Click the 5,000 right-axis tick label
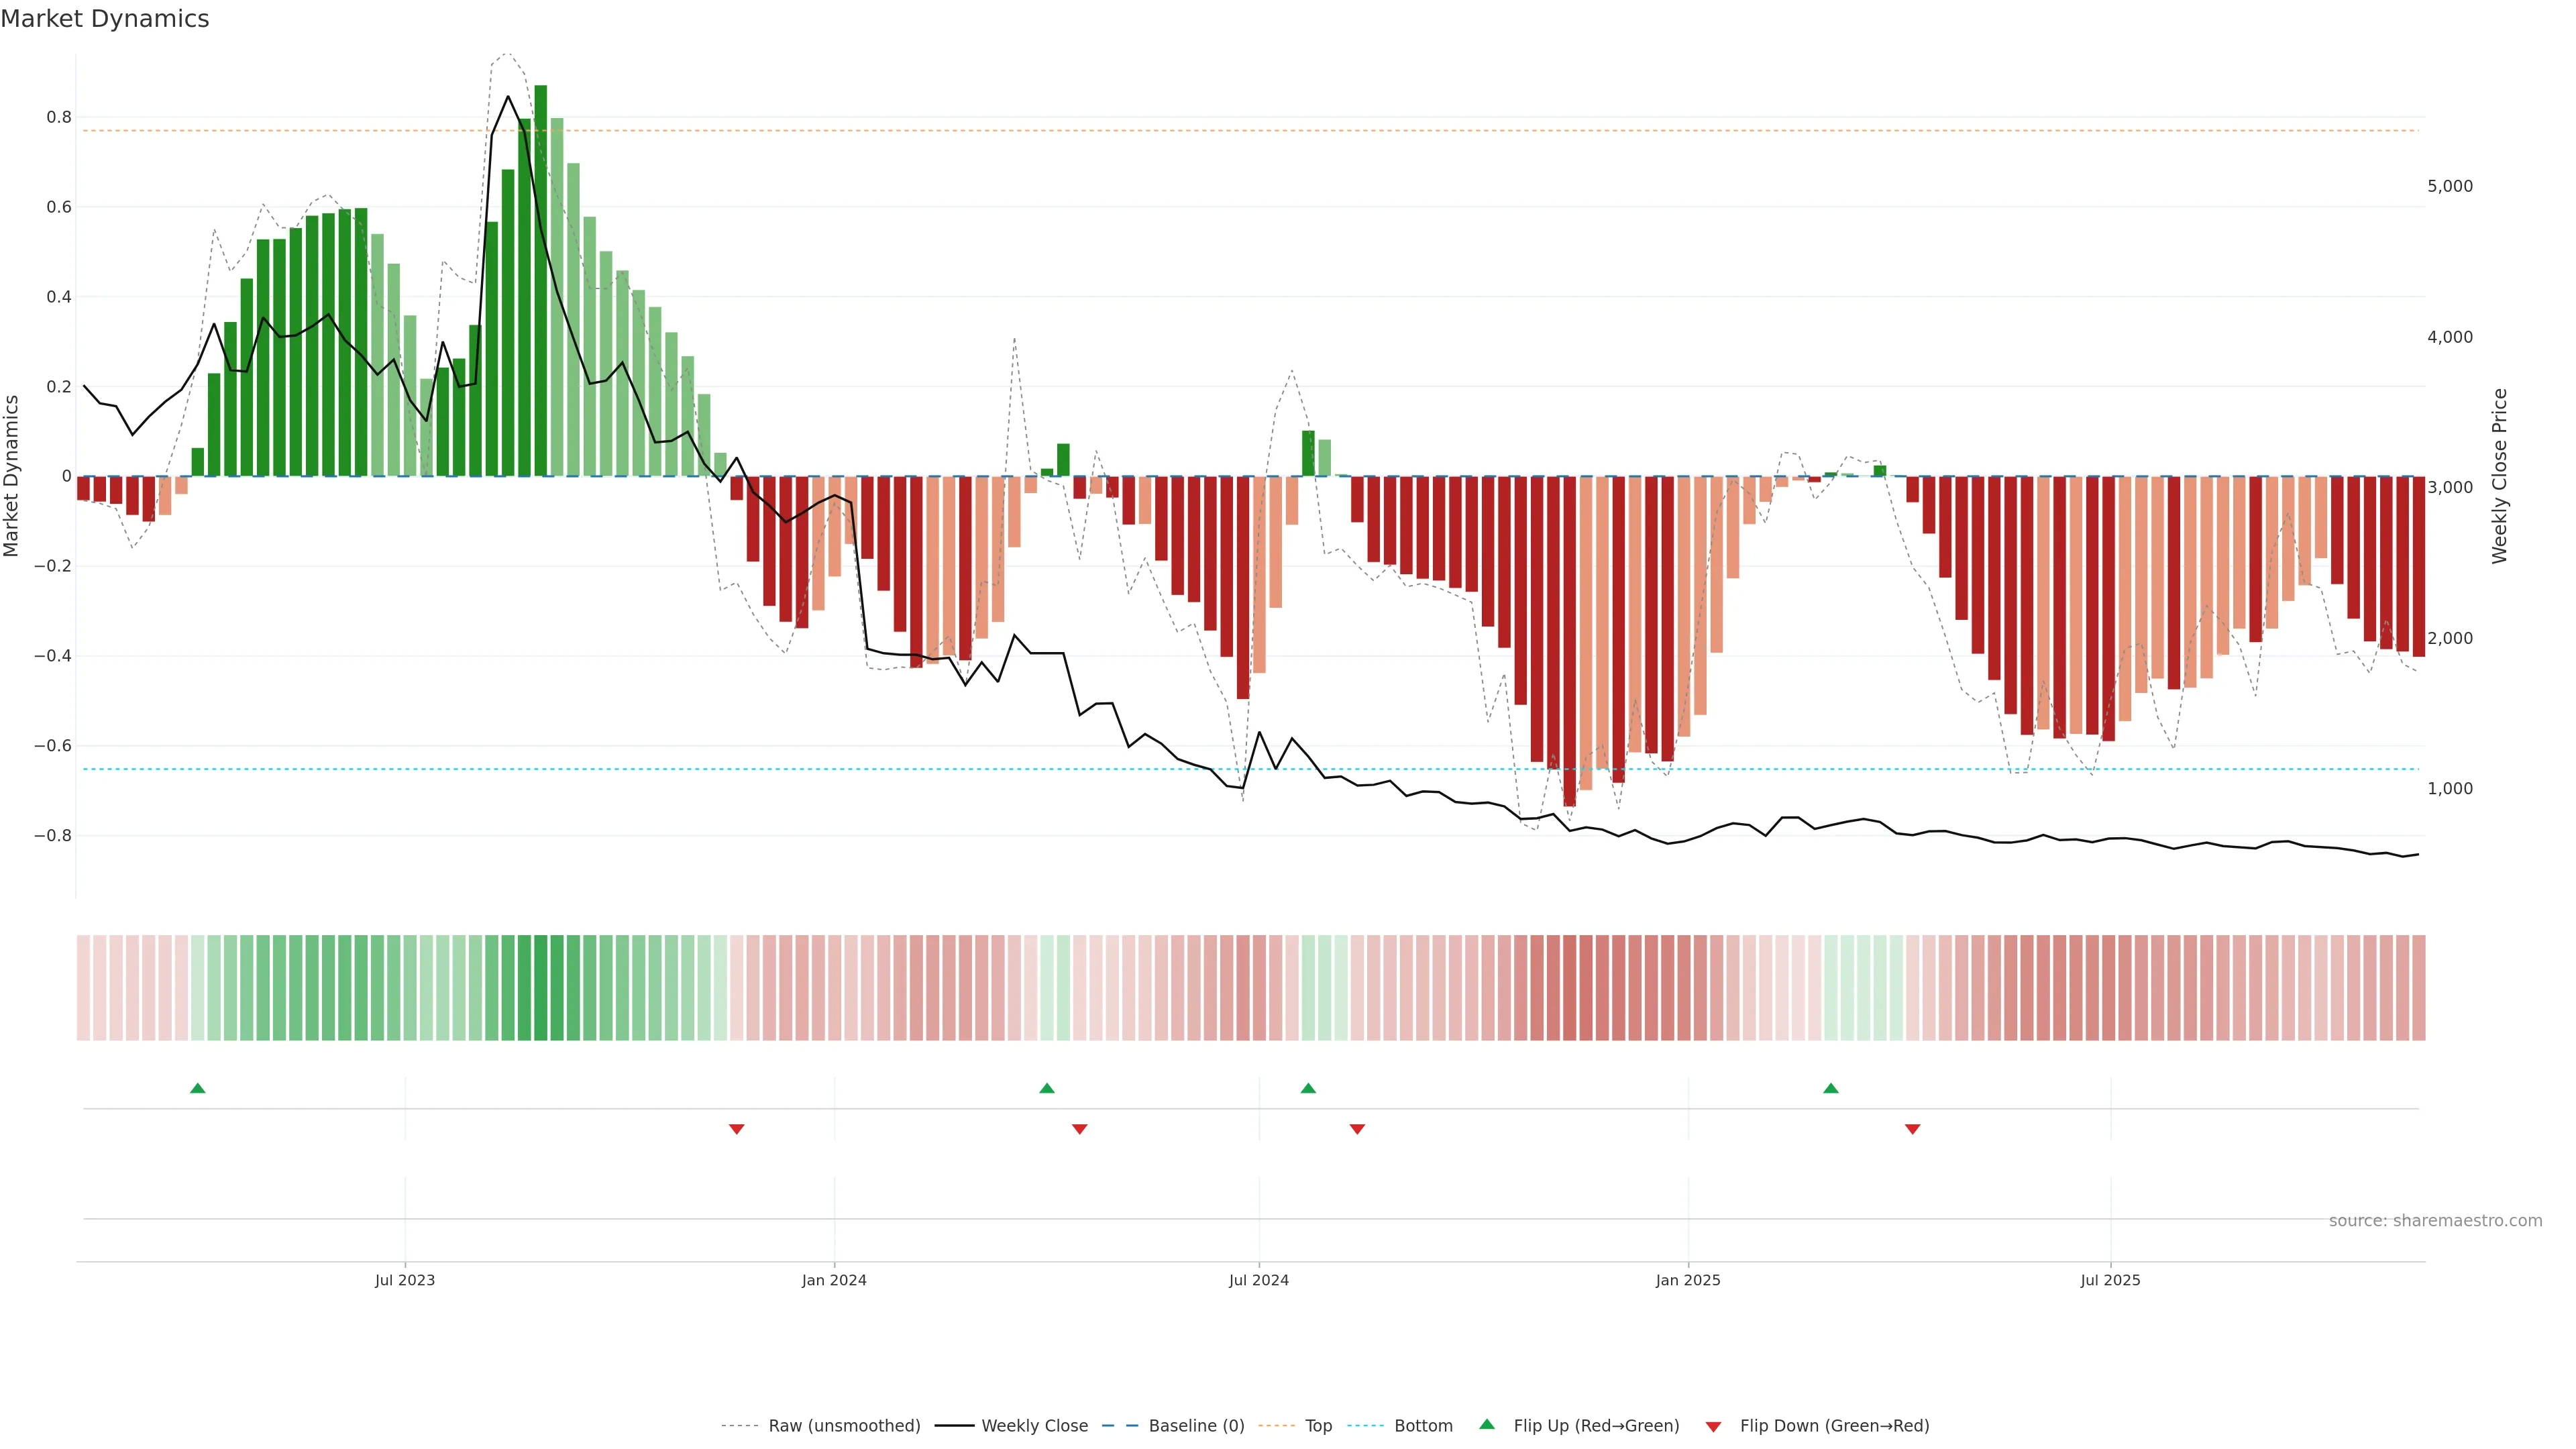The height and width of the screenshot is (1449, 2576). (2449, 186)
